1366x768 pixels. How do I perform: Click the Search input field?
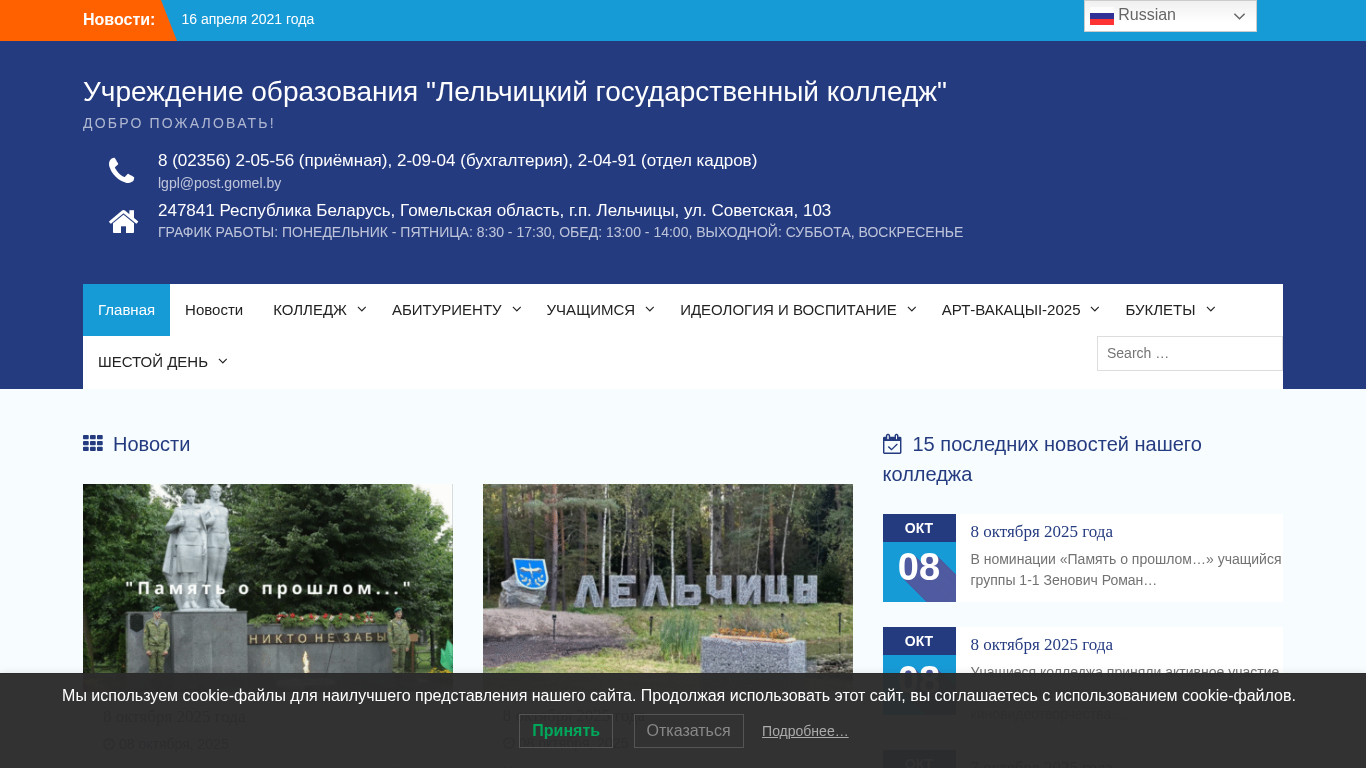coord(1189,353)
